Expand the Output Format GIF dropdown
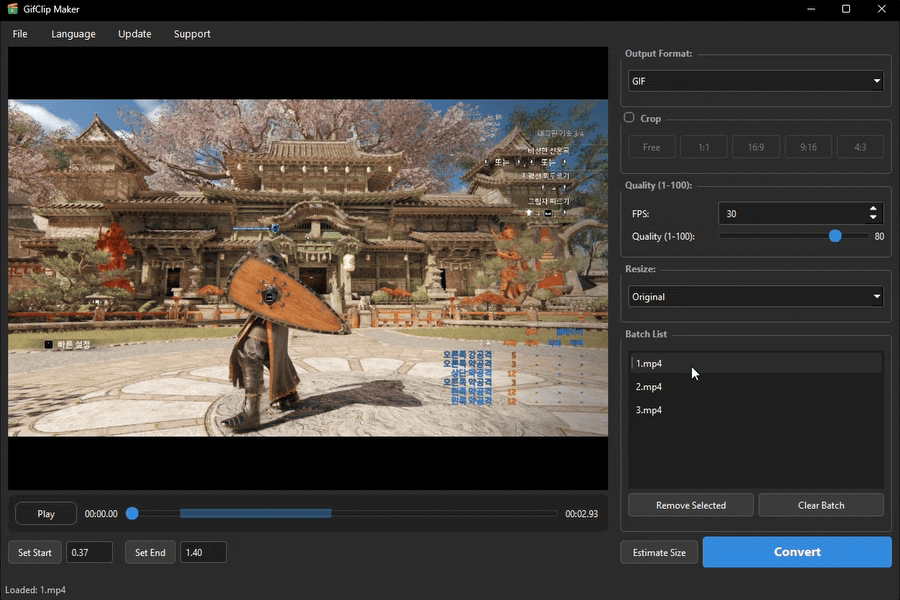The width and height of the screenshot is (900, 600). point(755,81)
